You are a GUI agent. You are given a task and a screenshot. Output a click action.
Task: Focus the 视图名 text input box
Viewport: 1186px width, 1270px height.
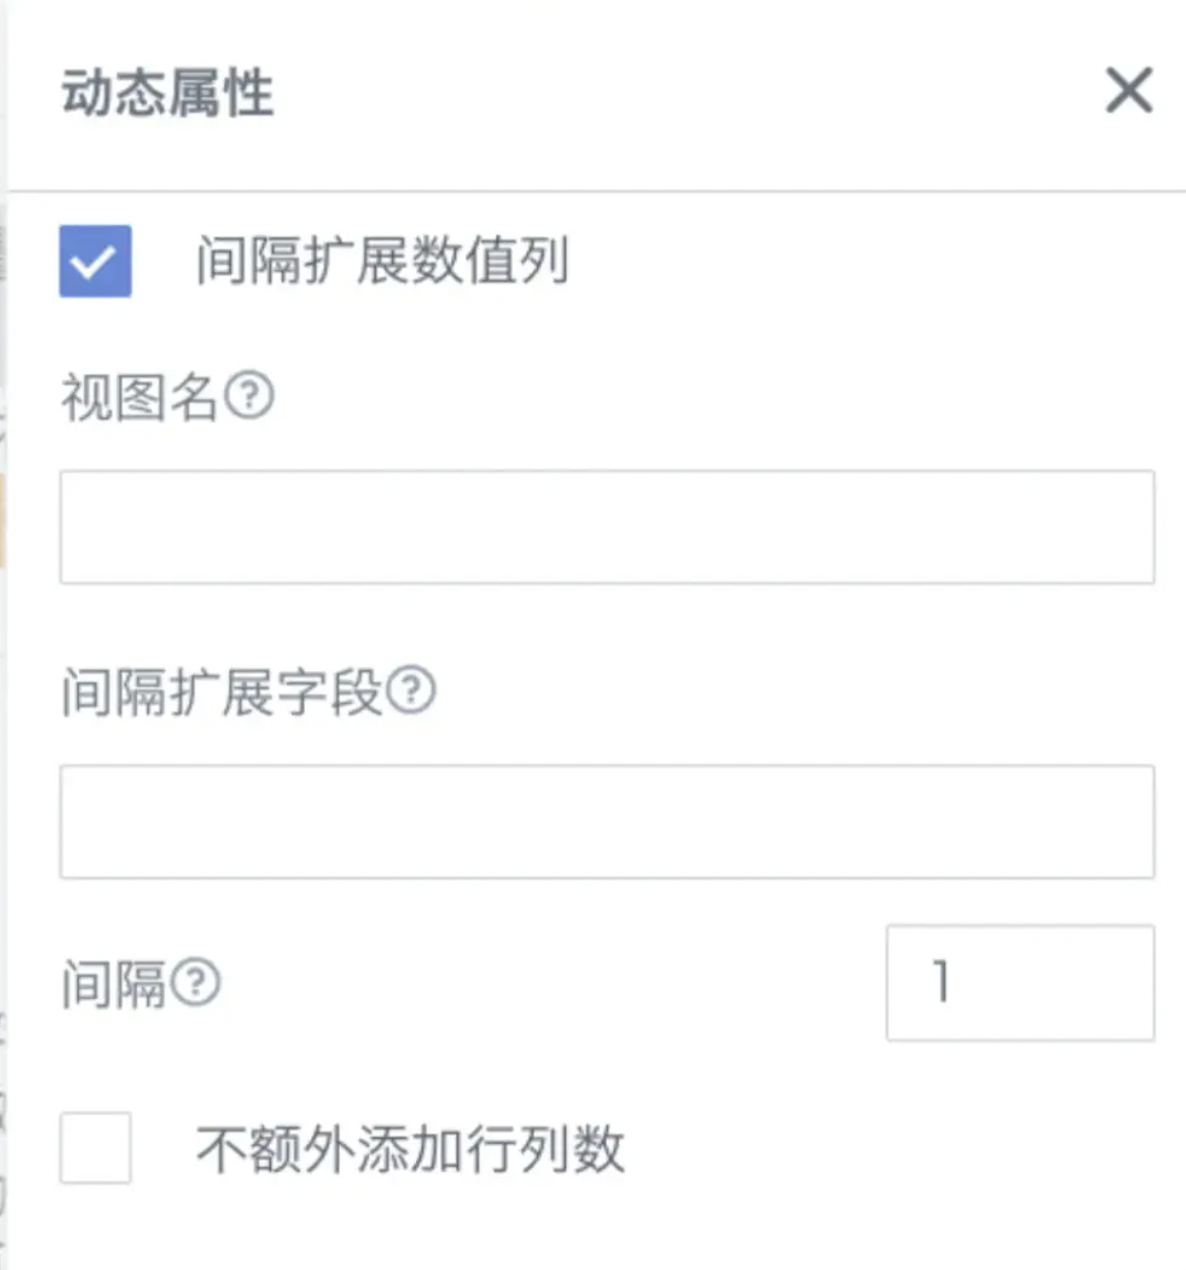[x=607, y=527]
